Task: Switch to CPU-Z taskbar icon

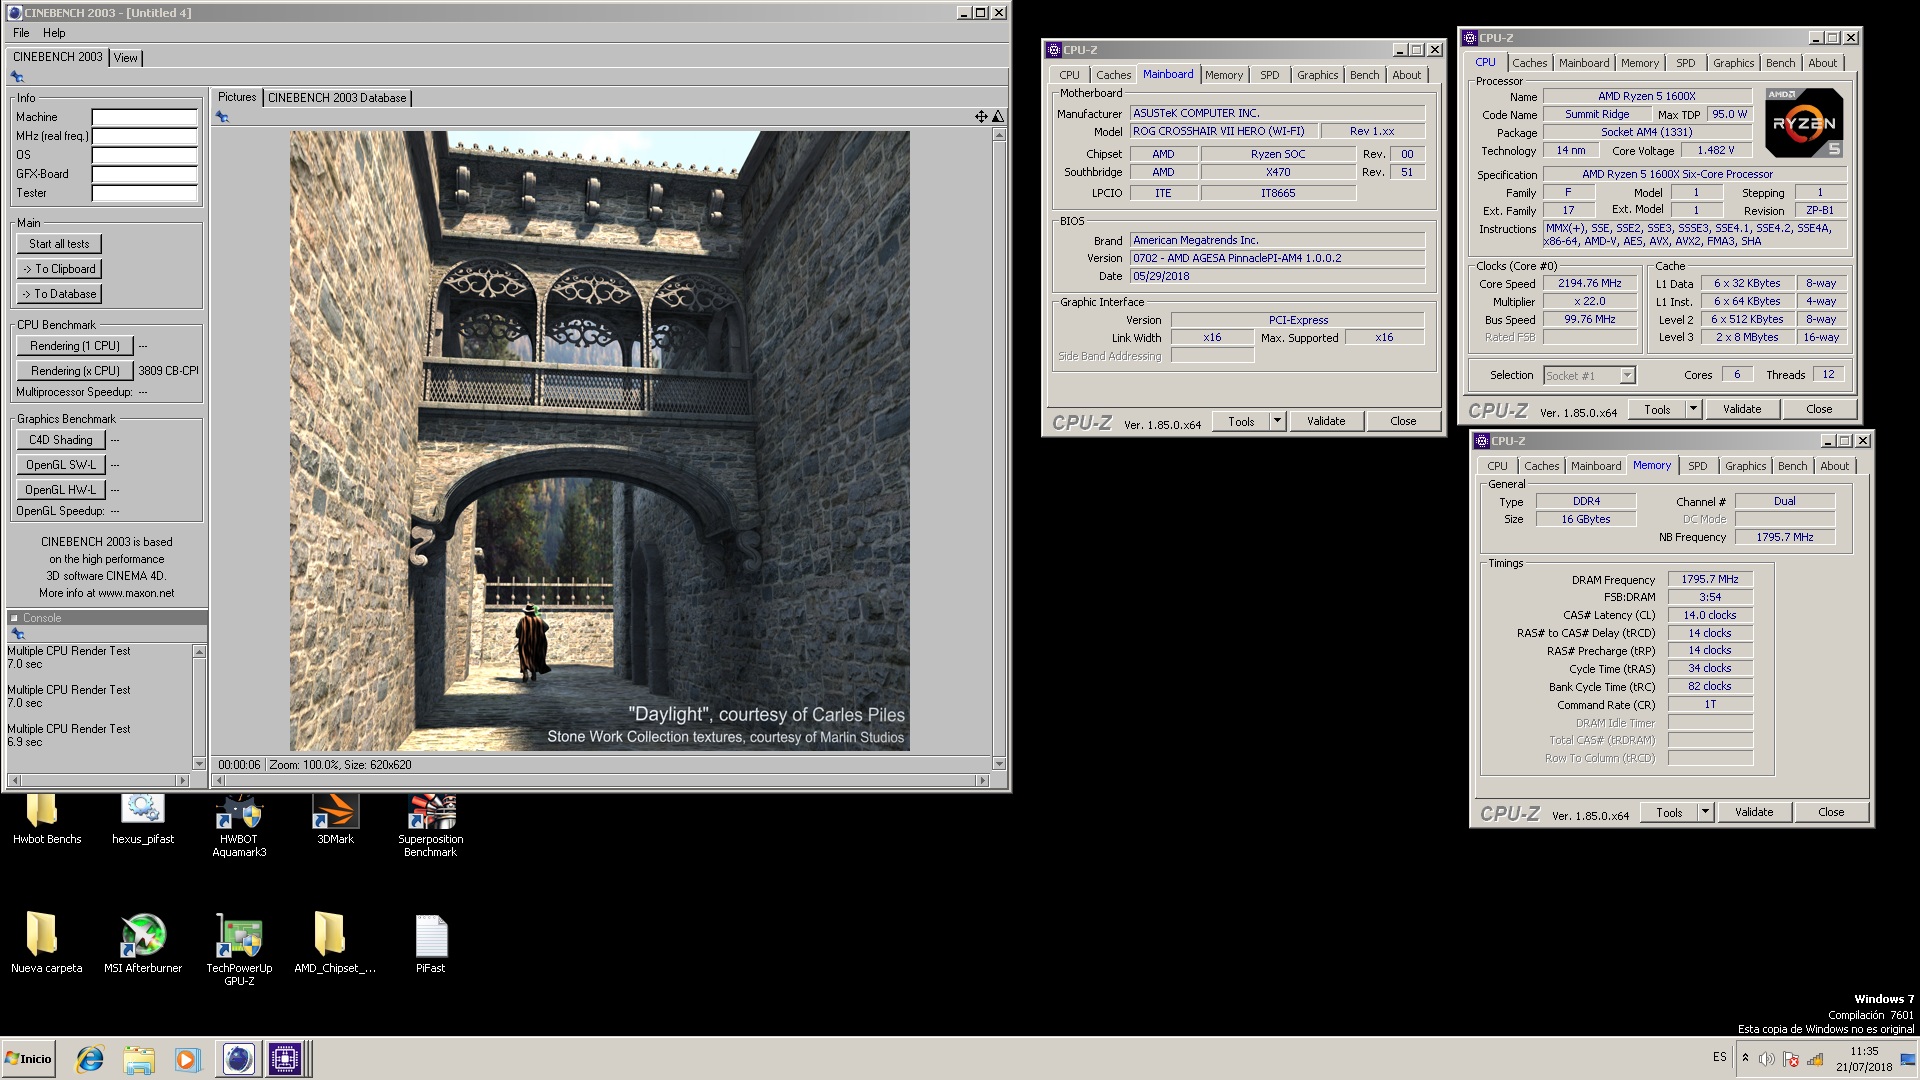Action: 285,1059
